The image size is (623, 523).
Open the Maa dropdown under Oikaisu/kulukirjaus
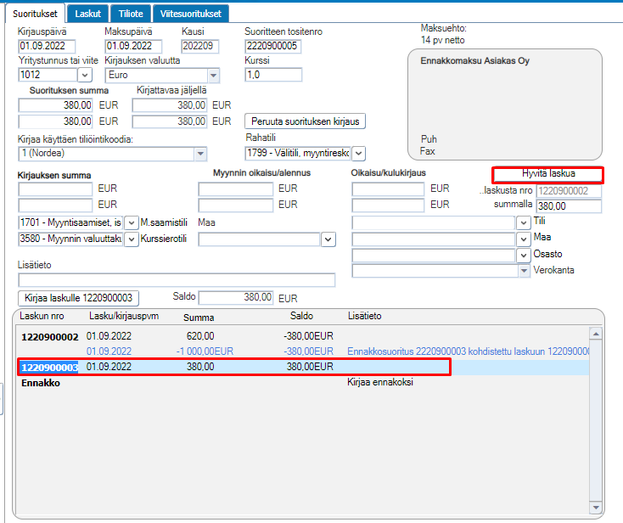523,239
